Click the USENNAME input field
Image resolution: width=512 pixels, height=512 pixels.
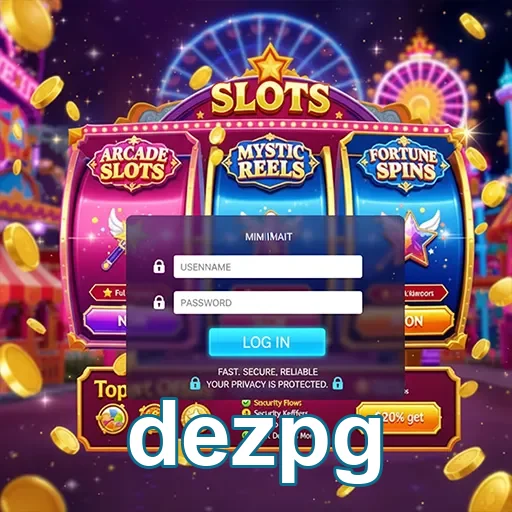268,267
